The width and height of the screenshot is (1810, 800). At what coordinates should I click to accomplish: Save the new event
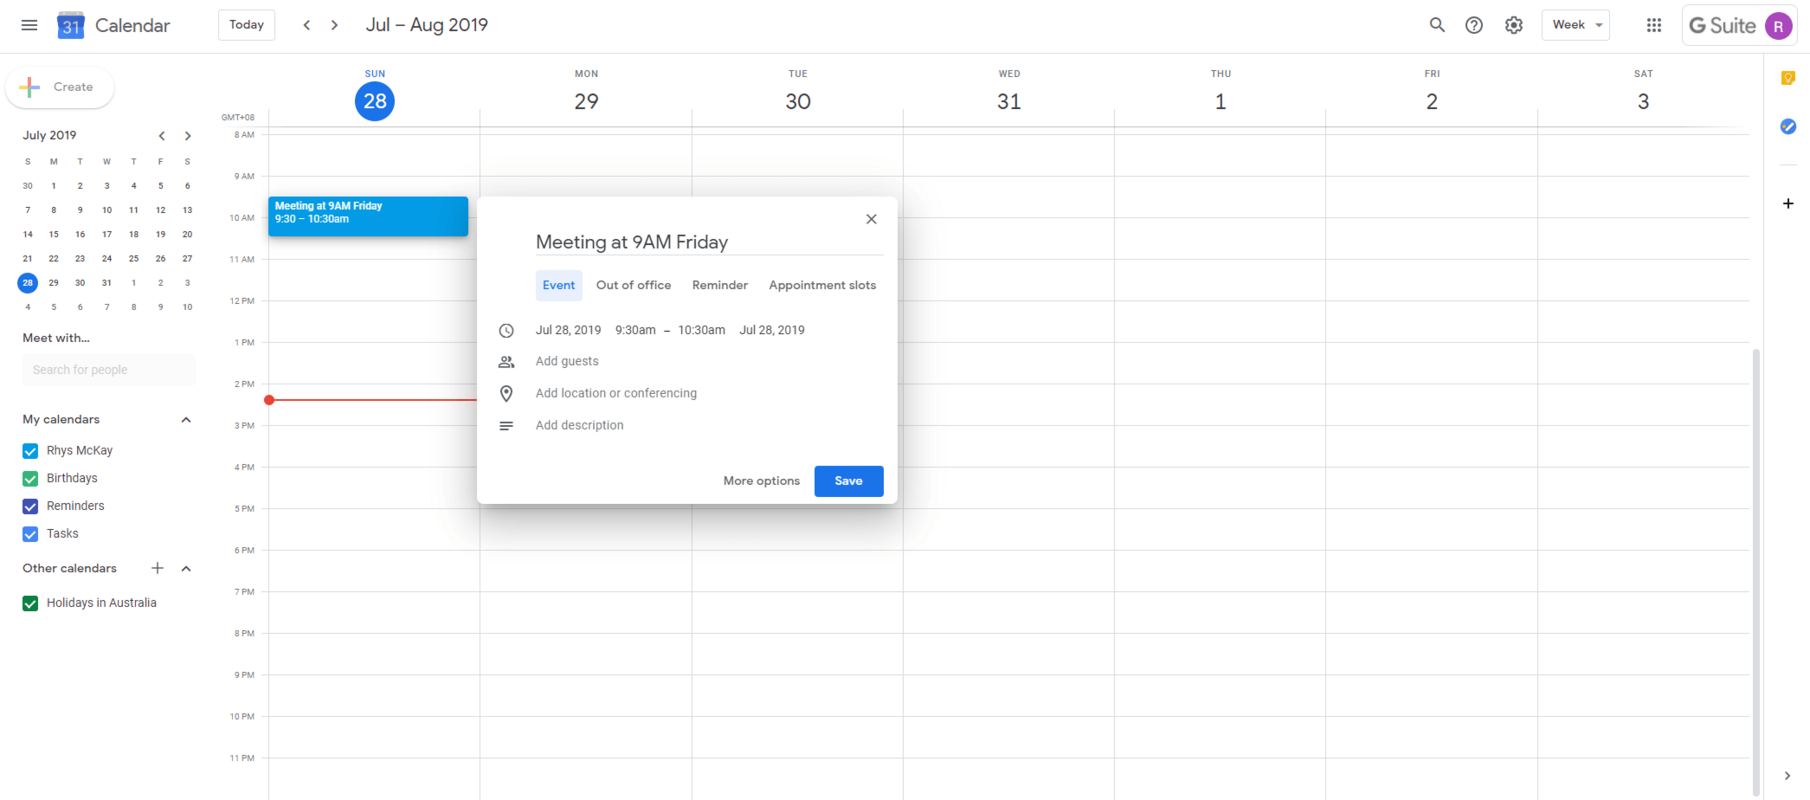tap(849, 481)
